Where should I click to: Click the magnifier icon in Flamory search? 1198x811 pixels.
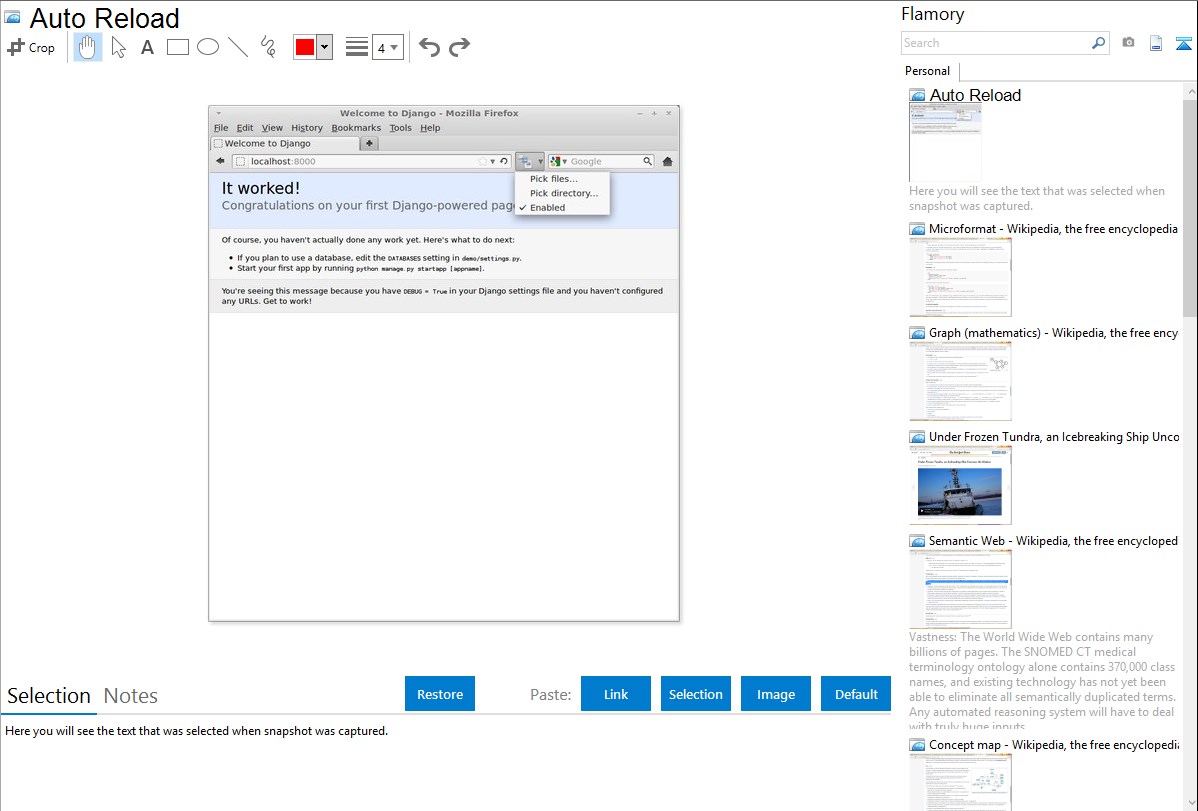click(x=1098, y=43)
